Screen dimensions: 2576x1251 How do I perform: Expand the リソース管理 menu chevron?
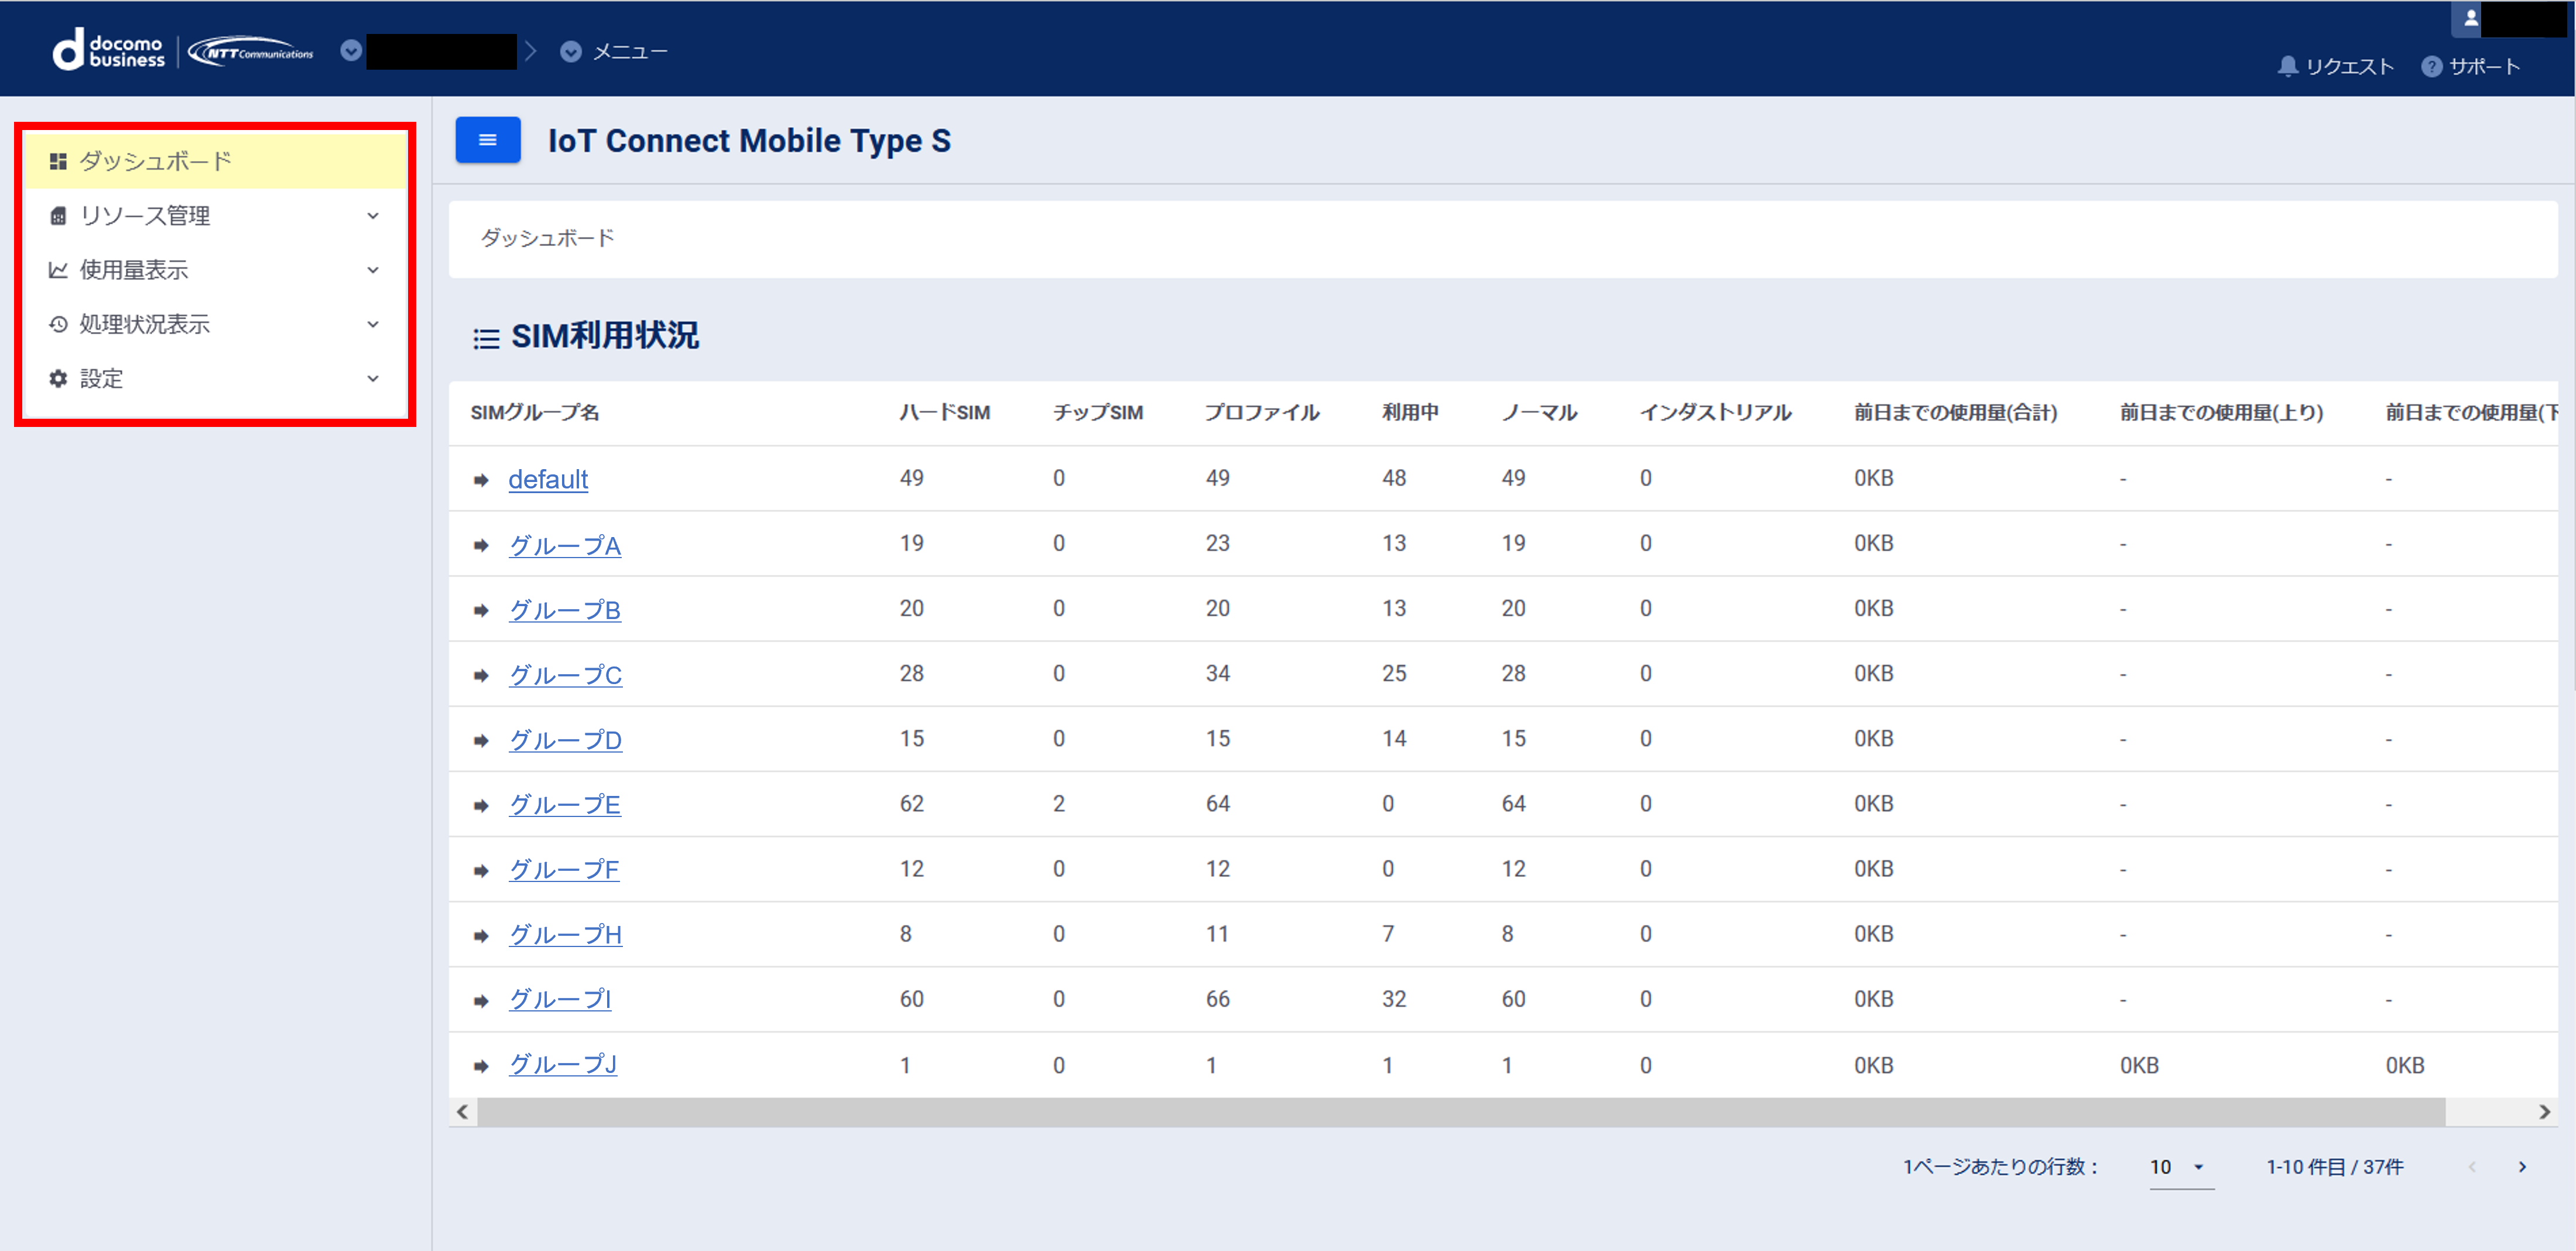pos(373,216)
